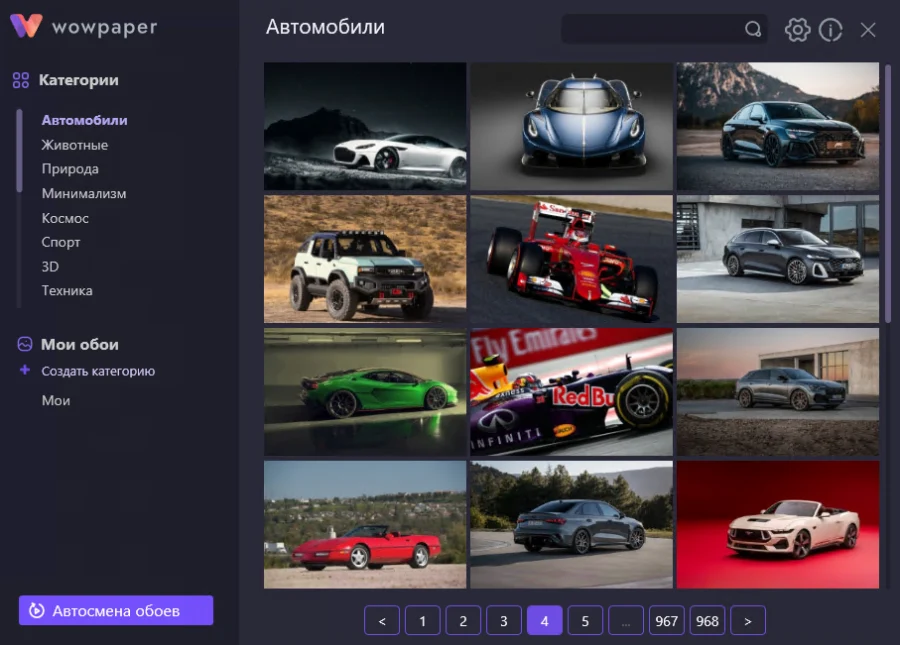900x645 pixels.
Task: Select the Космос category
Action: coord(65,218)
